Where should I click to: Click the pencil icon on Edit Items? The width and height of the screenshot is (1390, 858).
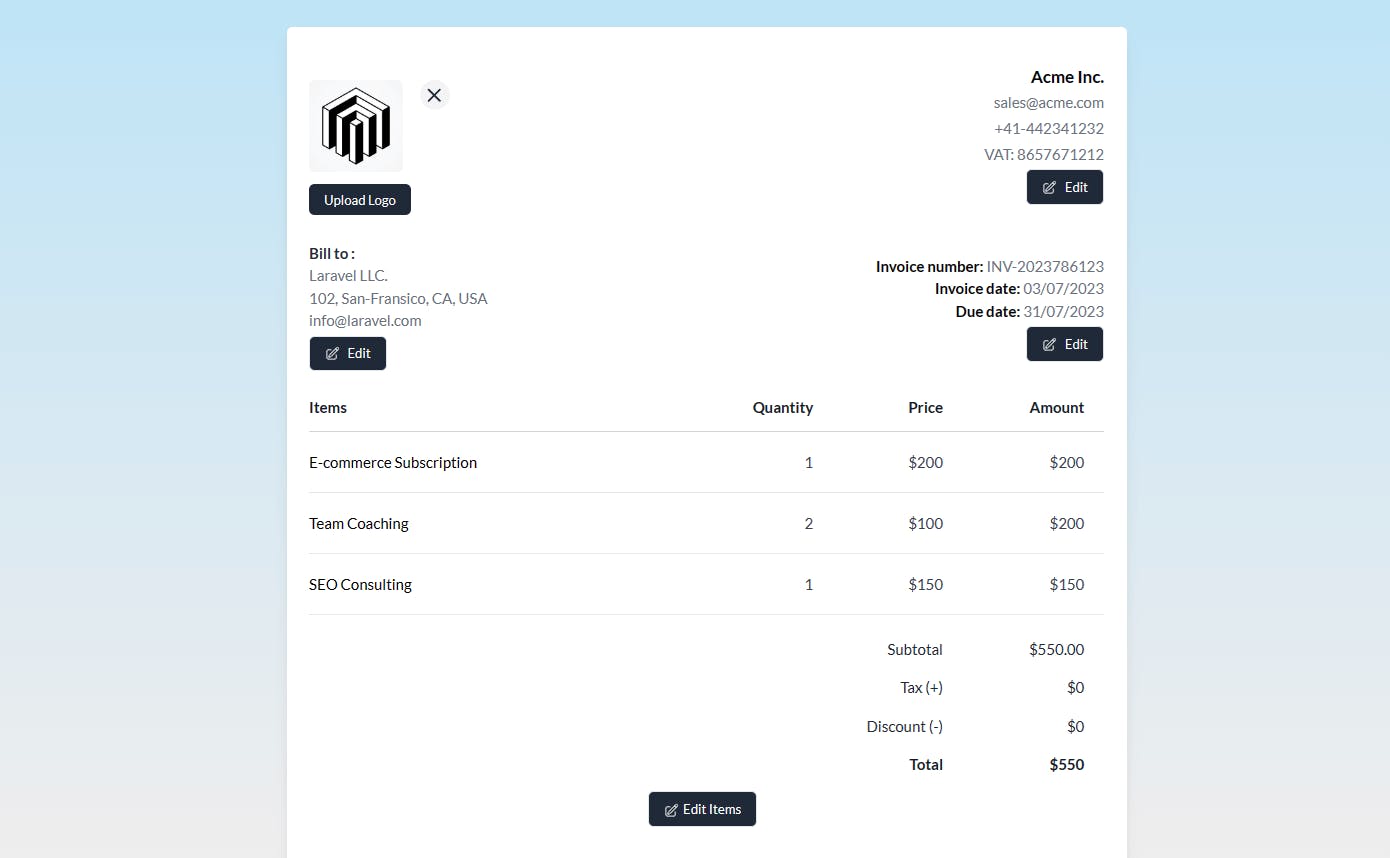pos(672,810)
